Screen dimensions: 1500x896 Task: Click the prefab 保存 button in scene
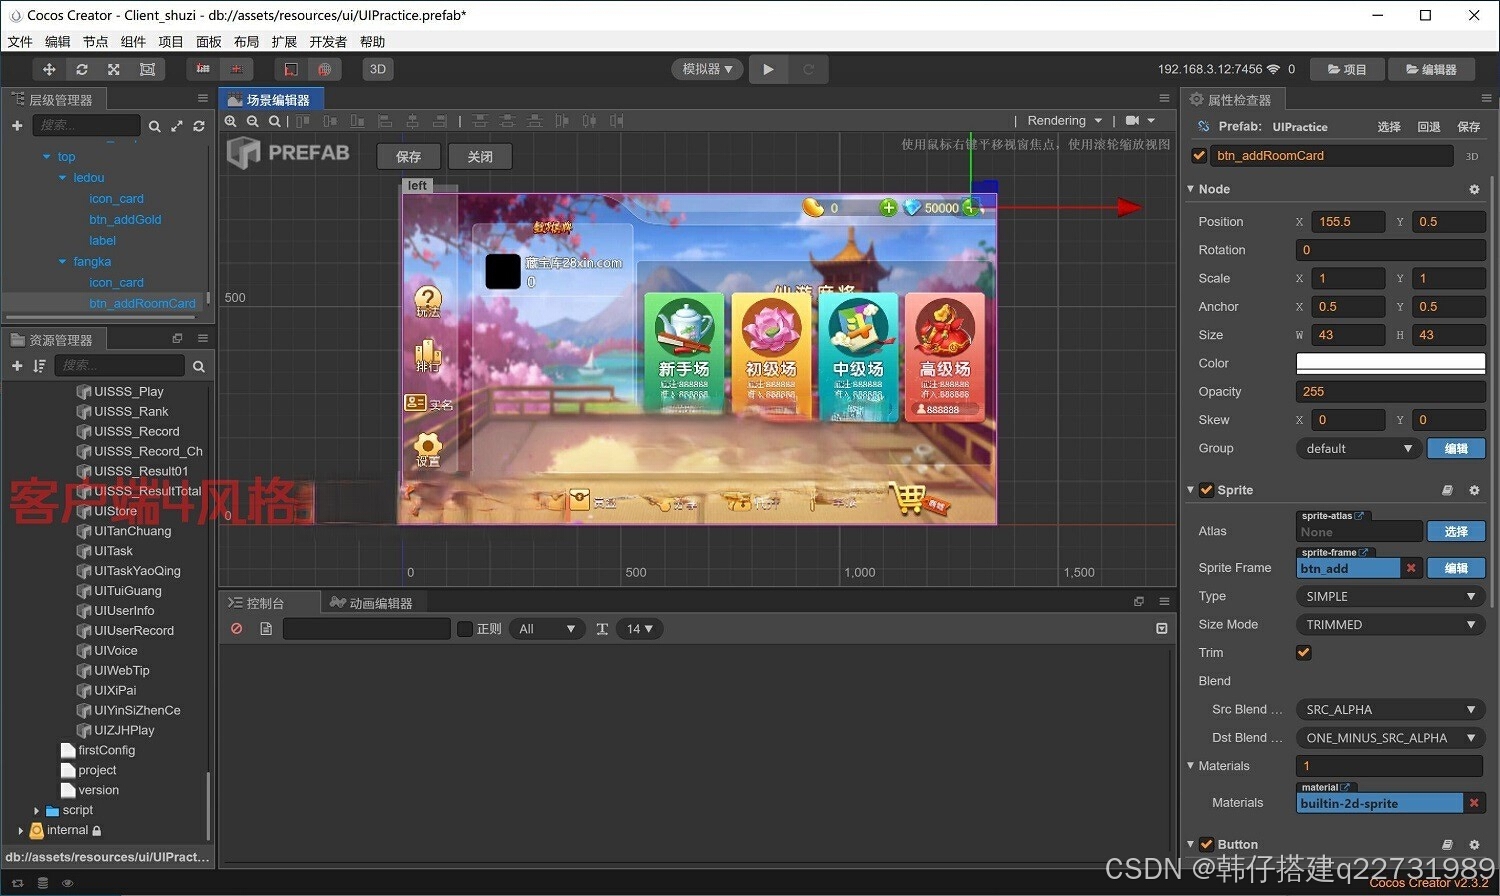pos(408,157)
